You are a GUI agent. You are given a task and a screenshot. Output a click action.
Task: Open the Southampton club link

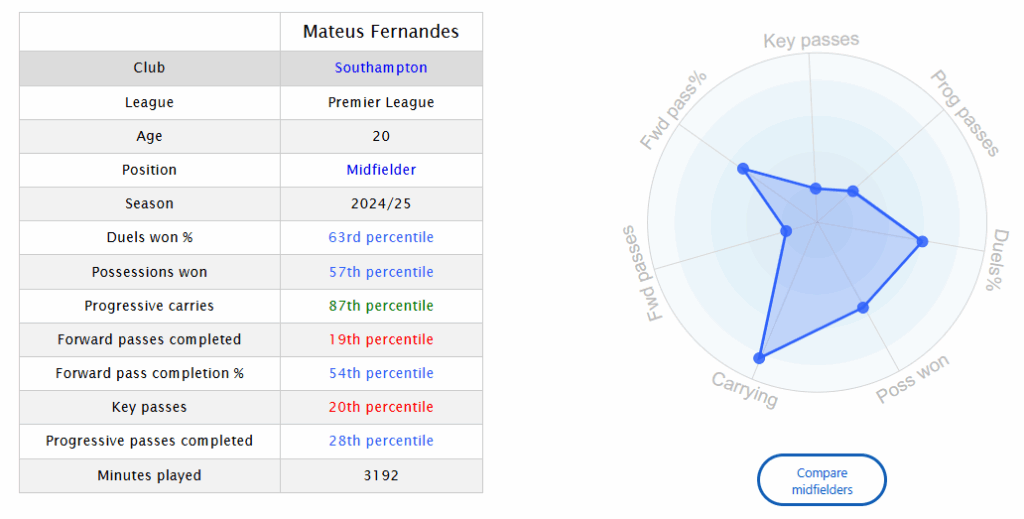pyautogui.click(x=381, y=68)
